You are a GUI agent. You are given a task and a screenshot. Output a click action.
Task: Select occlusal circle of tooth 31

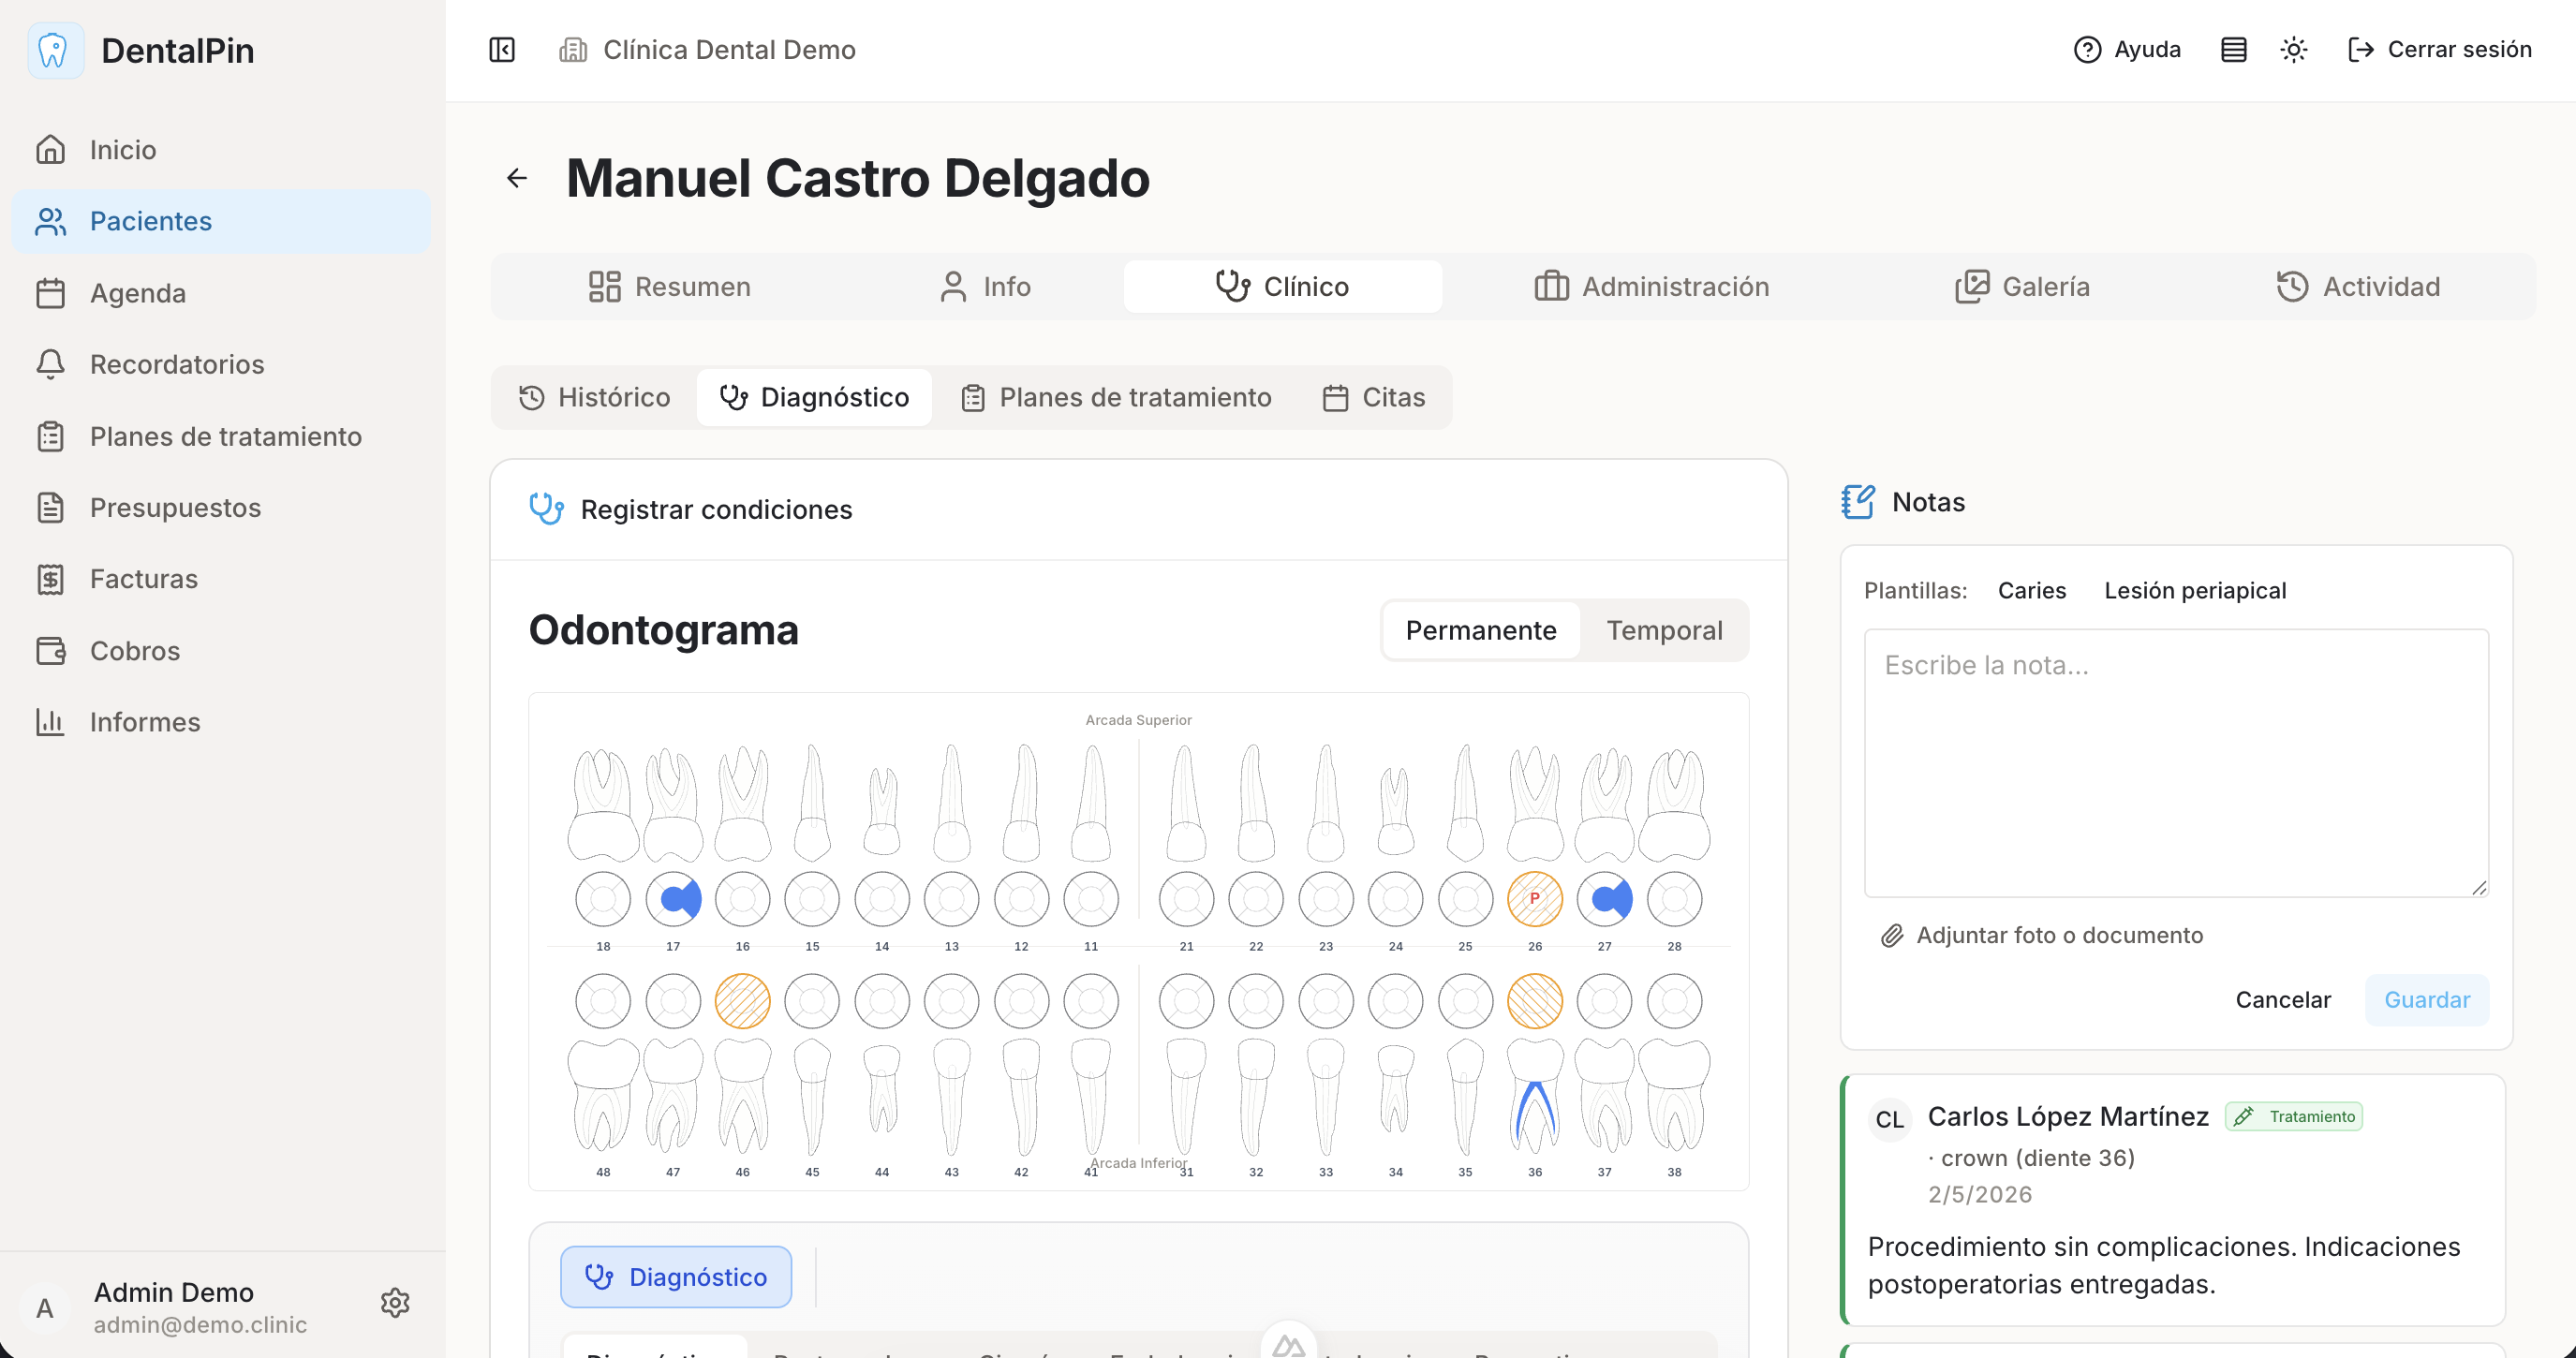point(1186,1001)
